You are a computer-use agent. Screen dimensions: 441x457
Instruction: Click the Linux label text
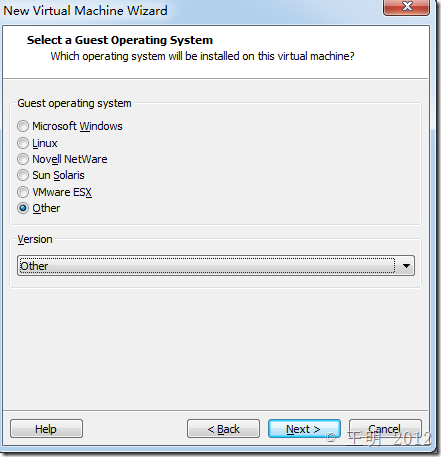[x=45, y=143]
